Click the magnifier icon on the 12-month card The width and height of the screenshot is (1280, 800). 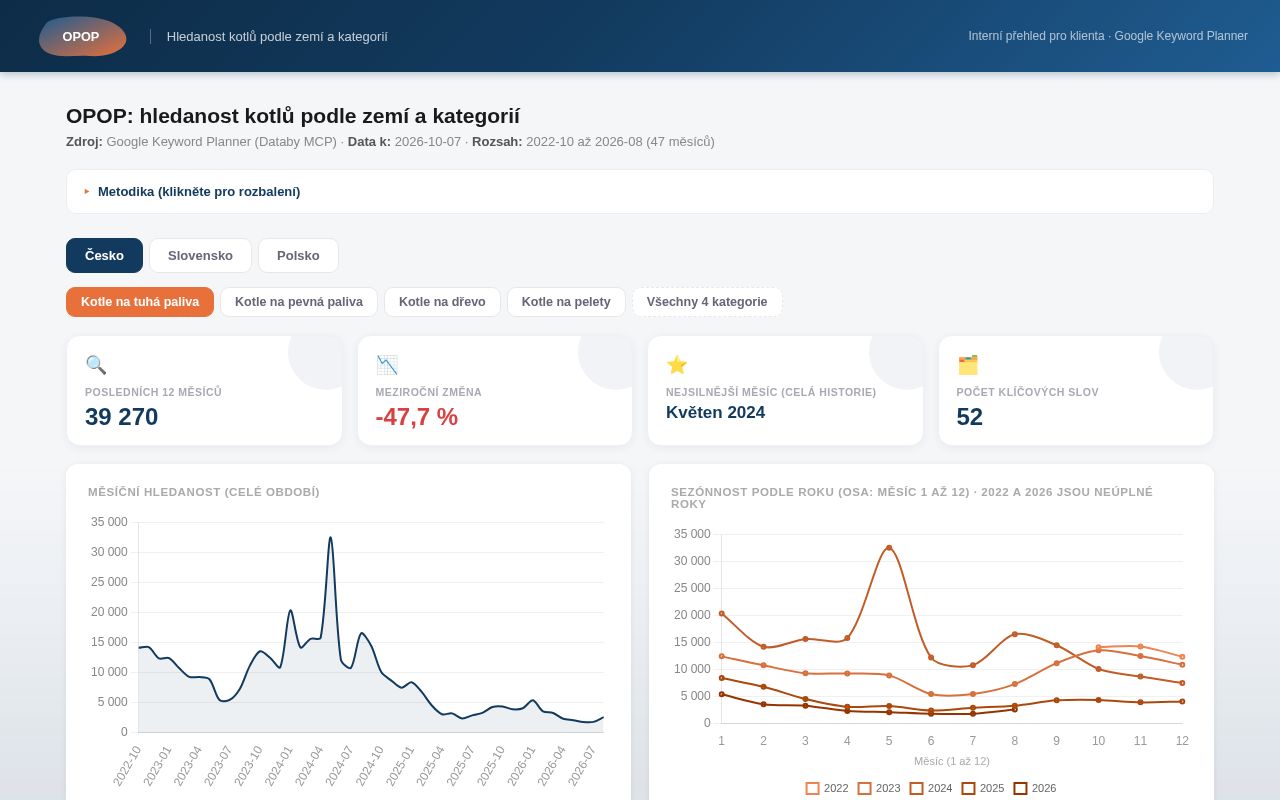(x=96, y=365)
